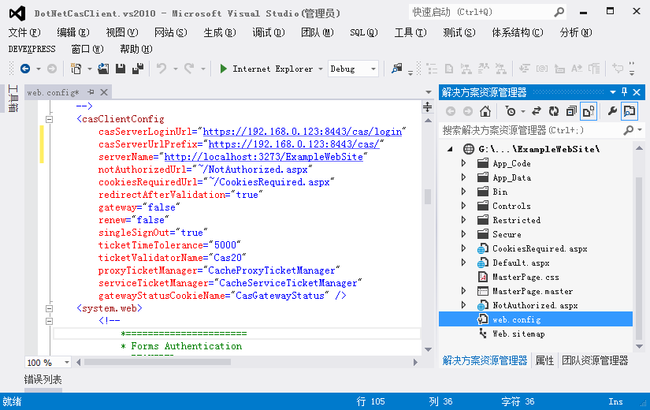Select MasterPage.css in Solution Explorer
The image size is (650, 410).
pyautogui.click(x=526, y=277)
